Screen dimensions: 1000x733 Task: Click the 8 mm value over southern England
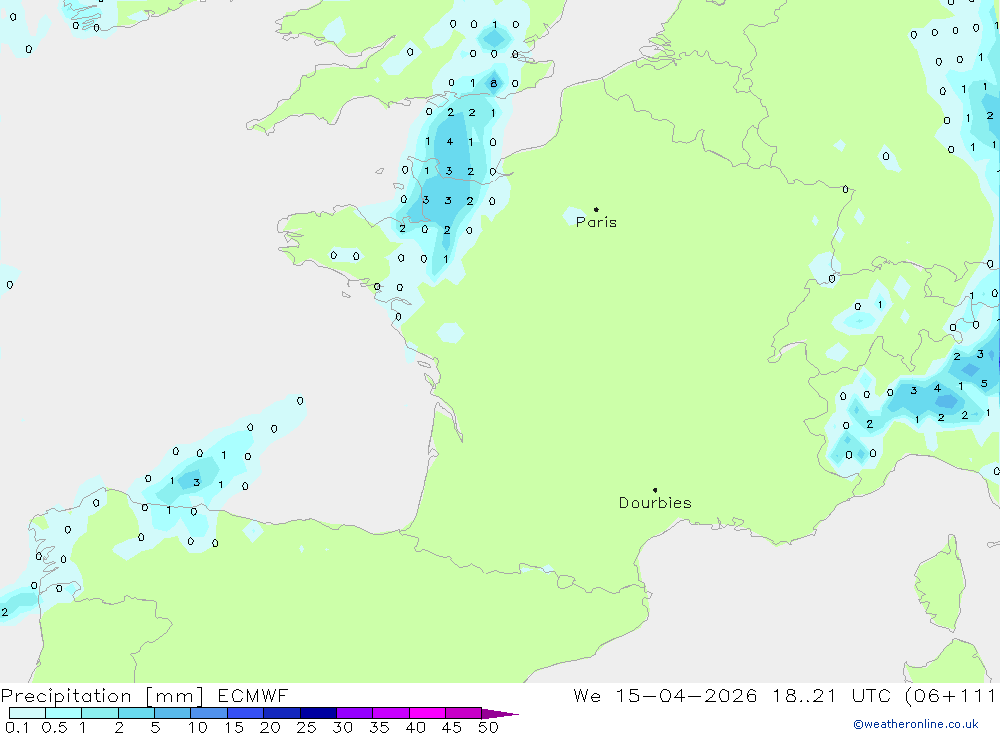(x=493, y=84)
